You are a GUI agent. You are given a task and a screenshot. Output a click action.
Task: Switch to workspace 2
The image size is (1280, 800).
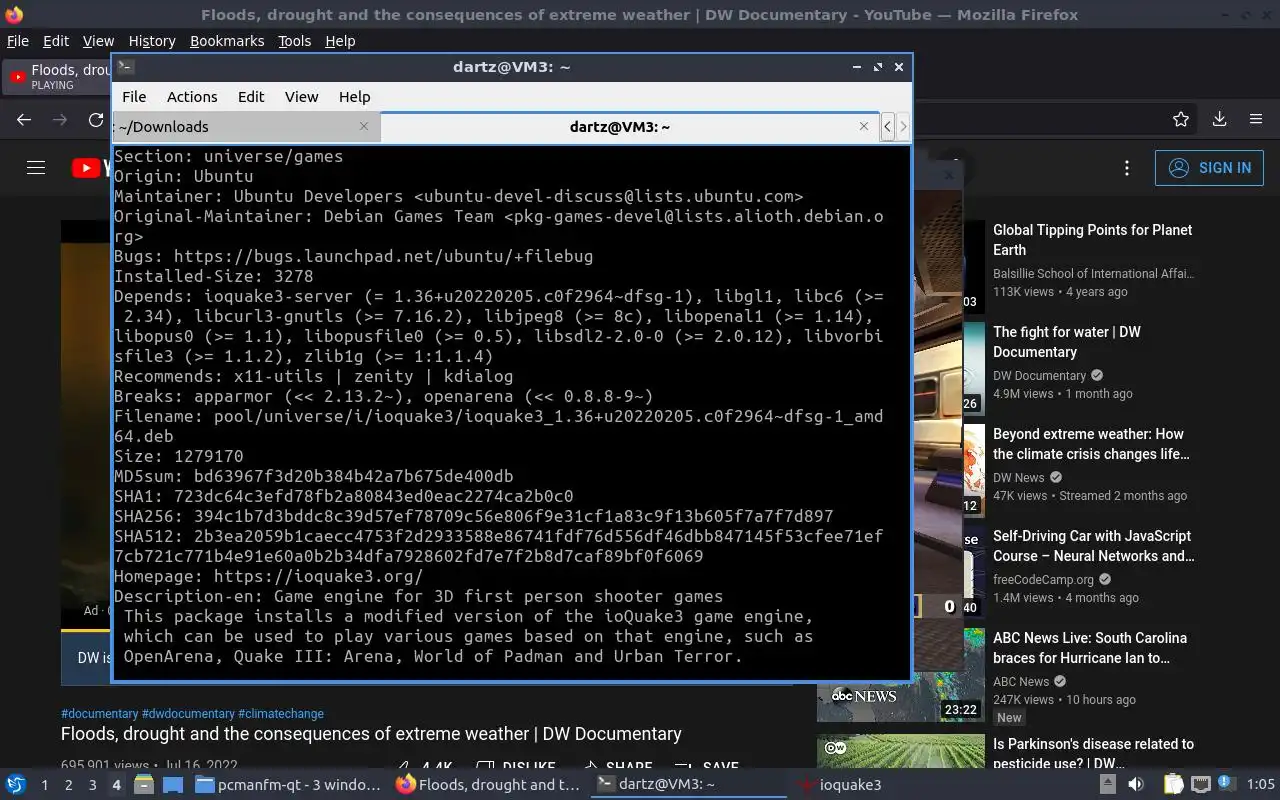coord(68,785)
